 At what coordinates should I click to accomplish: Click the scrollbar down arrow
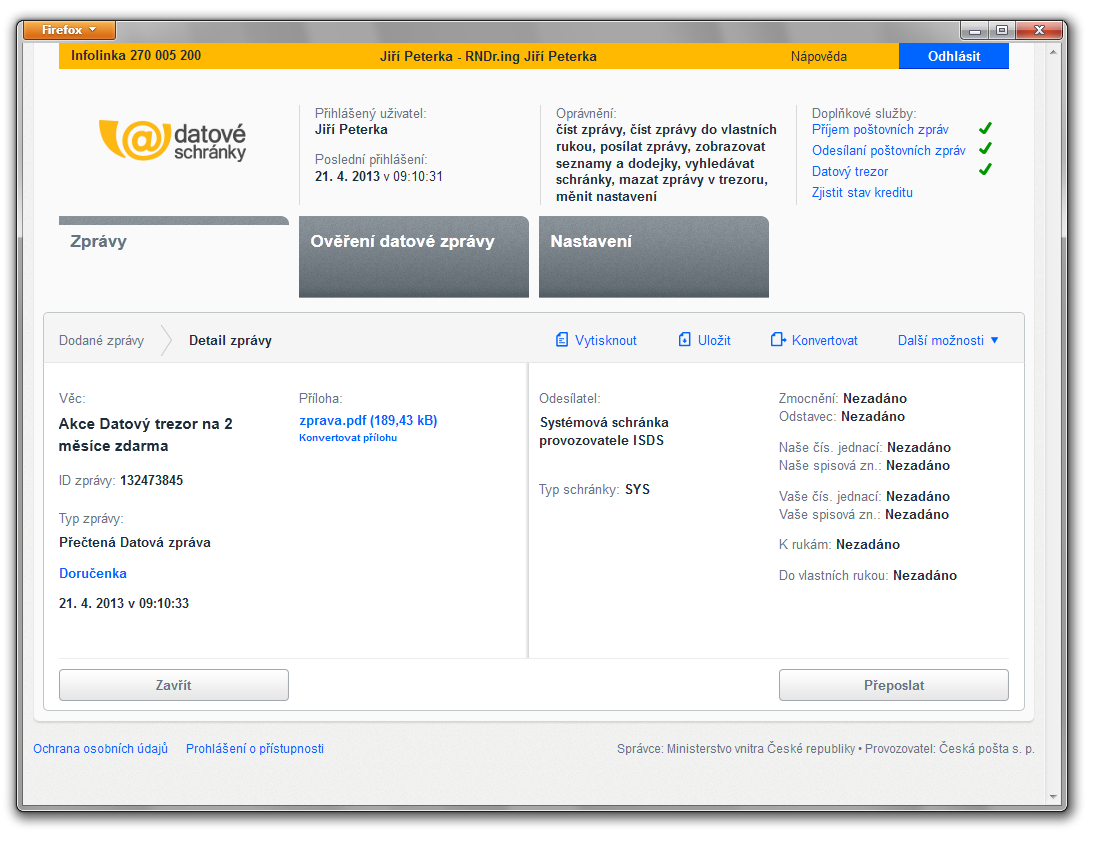point(1054,796)
